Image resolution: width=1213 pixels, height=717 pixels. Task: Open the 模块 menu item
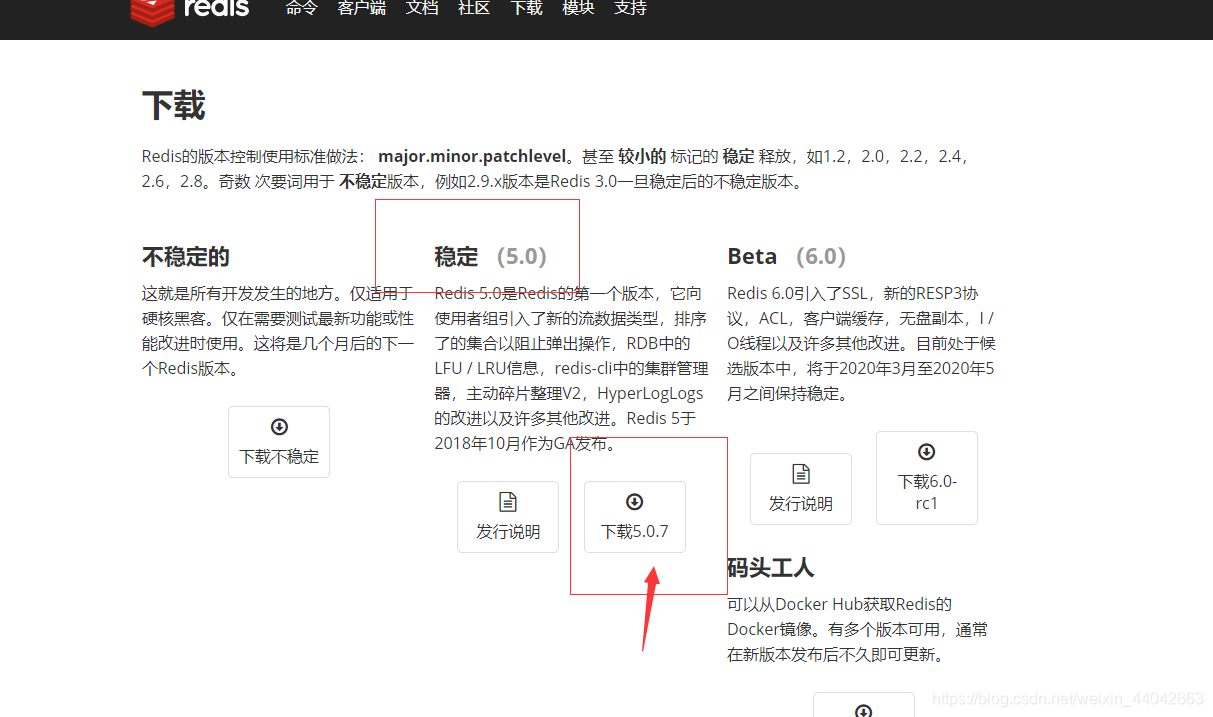pos(578,8)
